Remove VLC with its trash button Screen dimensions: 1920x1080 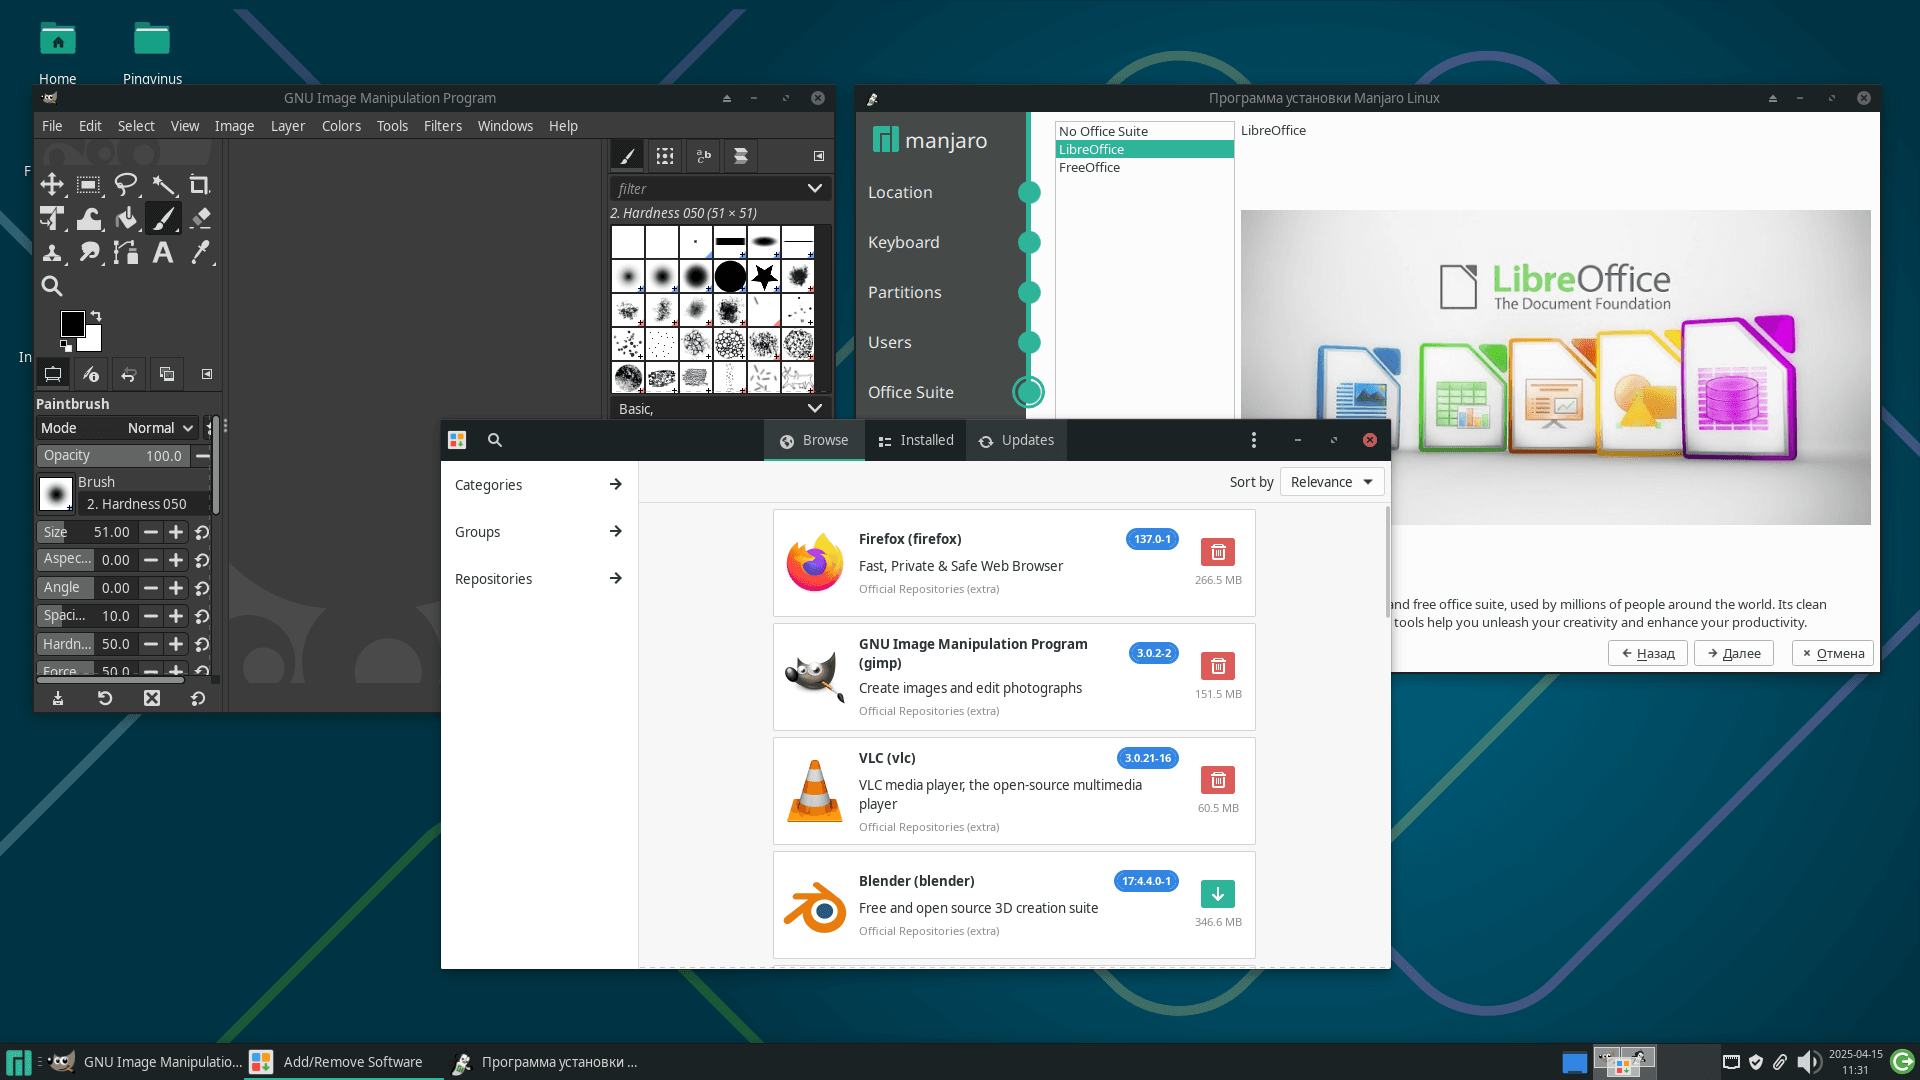point(1217,780)
